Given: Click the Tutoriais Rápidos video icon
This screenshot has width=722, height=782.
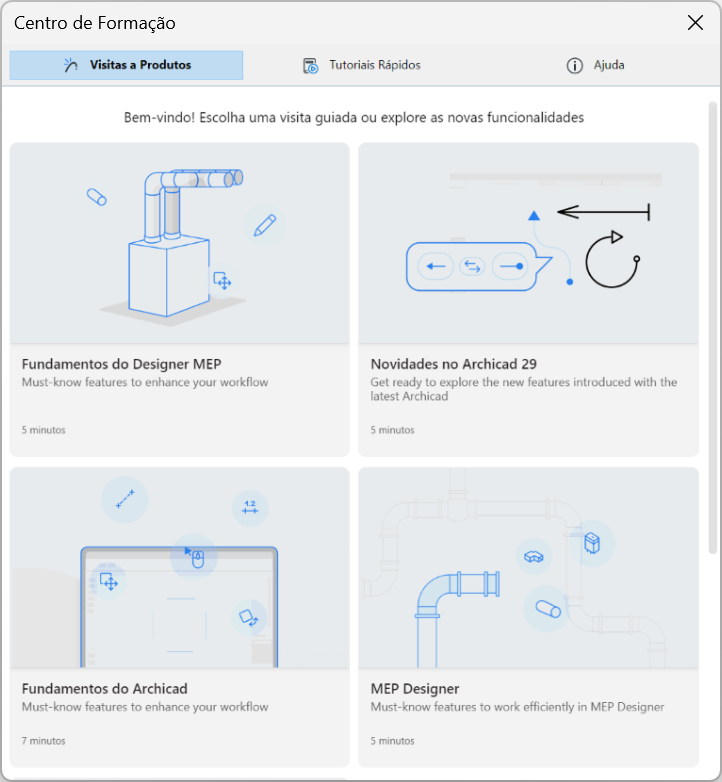Looking at the screenshot, I should (310, 65).
